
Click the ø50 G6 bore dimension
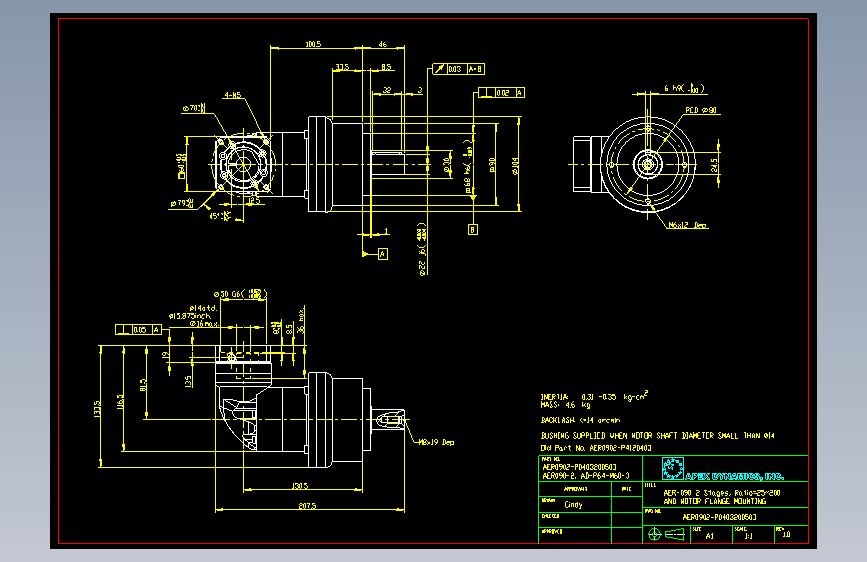pos(241,294)
